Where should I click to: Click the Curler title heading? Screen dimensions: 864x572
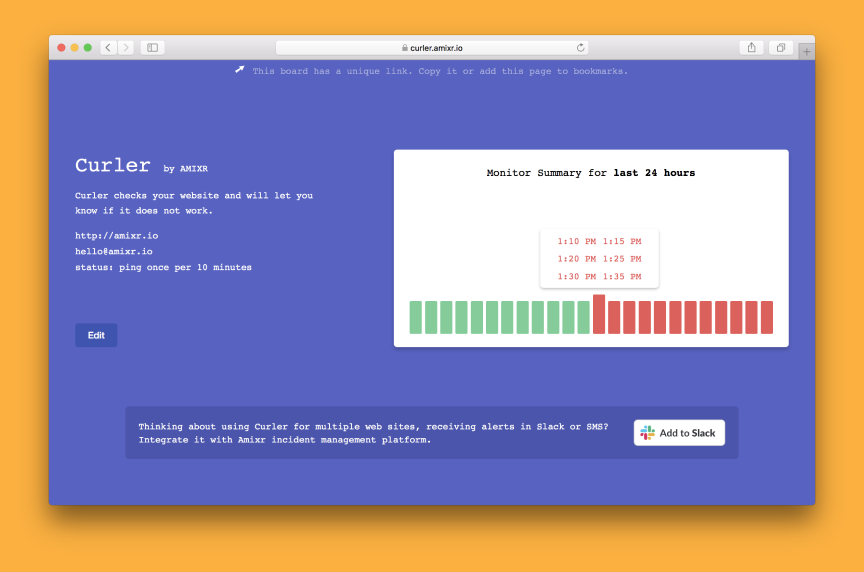113,165
